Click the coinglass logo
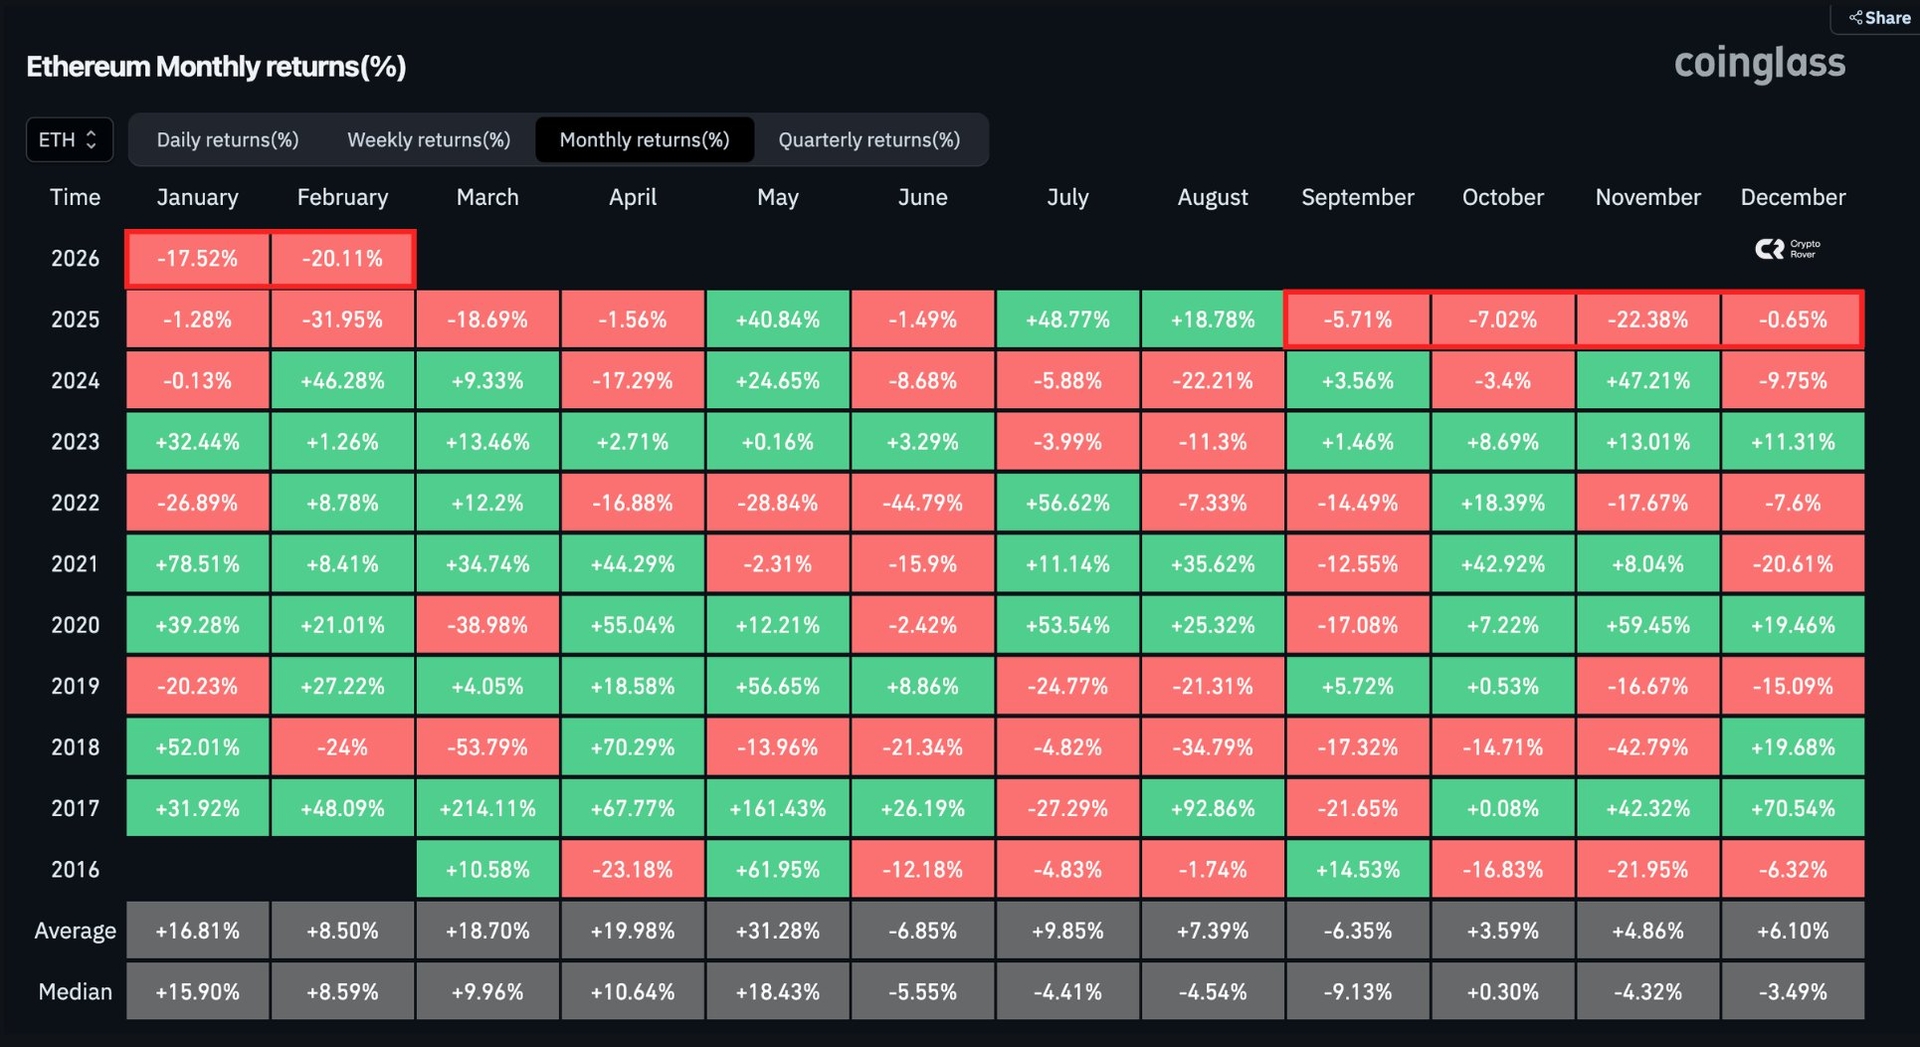 1759,64
